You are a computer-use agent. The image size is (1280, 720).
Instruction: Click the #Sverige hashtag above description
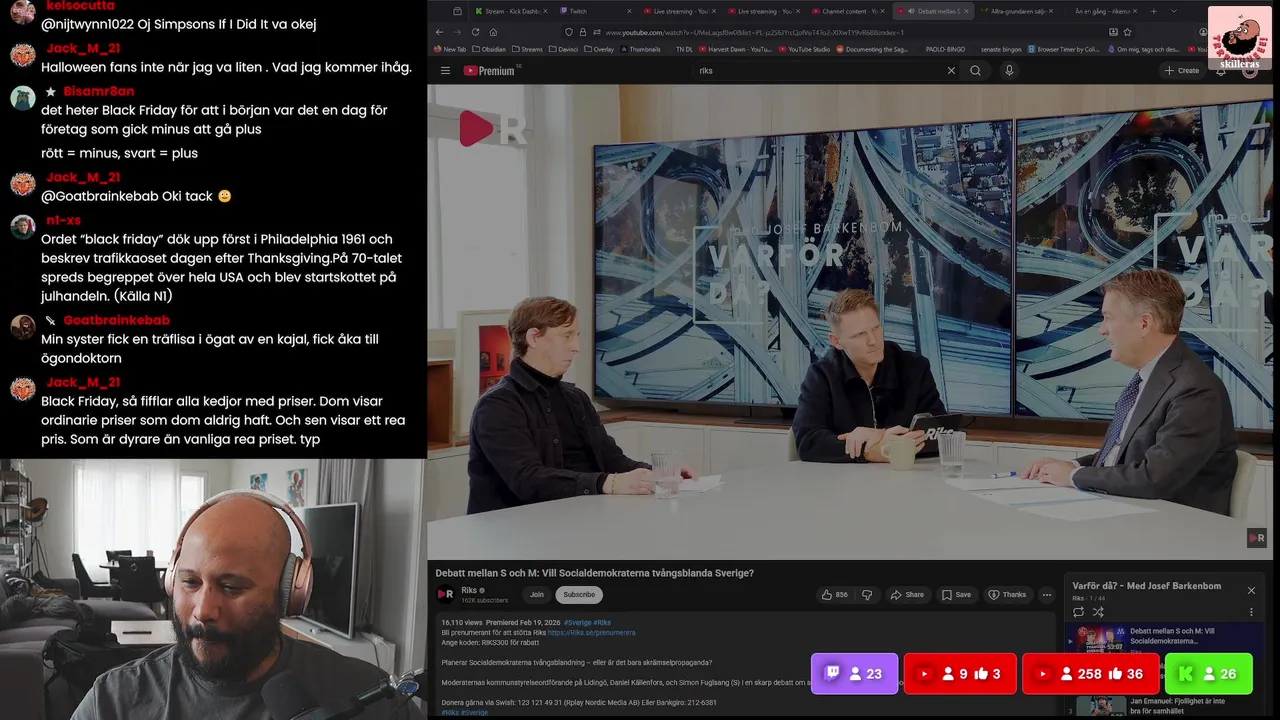click(x=577, y=622)
